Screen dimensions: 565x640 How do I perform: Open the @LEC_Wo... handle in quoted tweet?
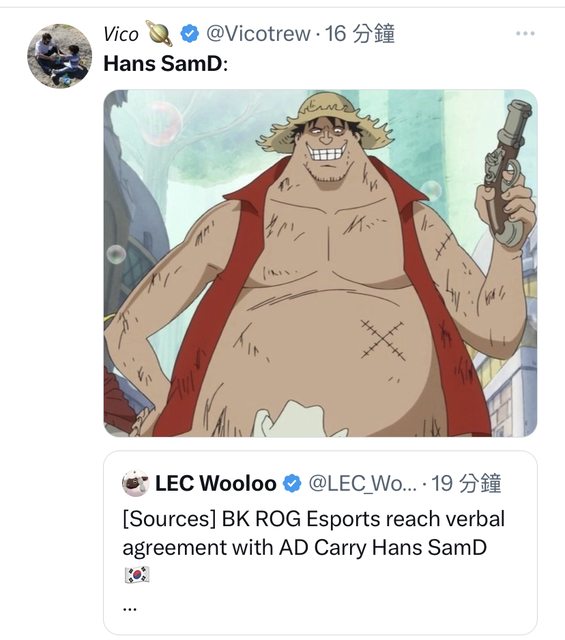363,483
